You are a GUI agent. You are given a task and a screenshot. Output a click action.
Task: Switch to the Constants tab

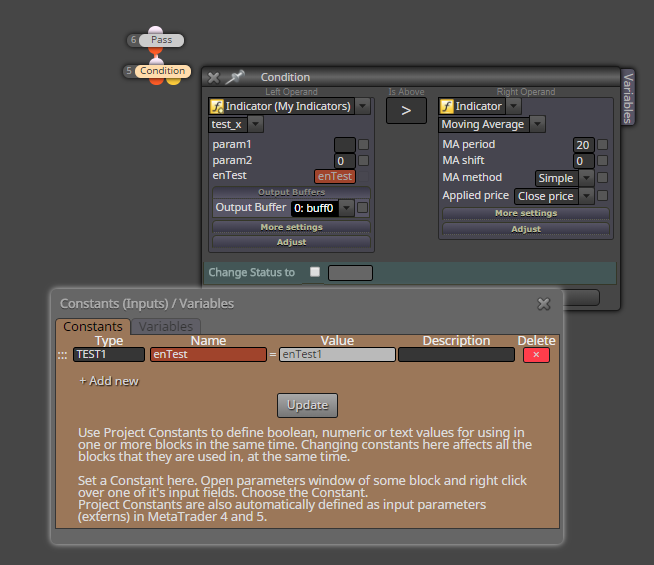tap(93, 326)
